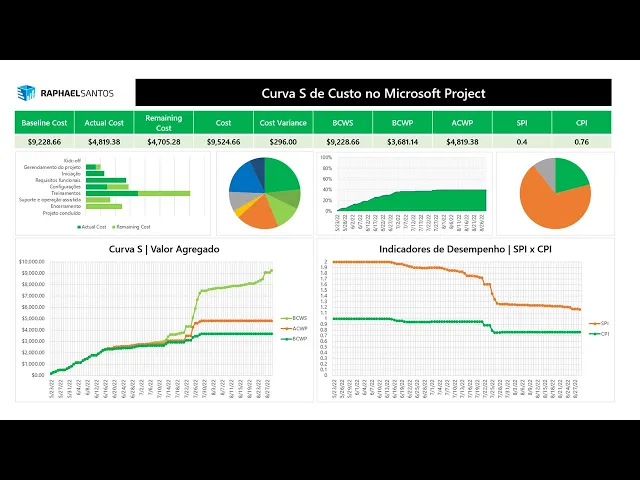Click the Actual Cost legend entry

click(92, 227)
